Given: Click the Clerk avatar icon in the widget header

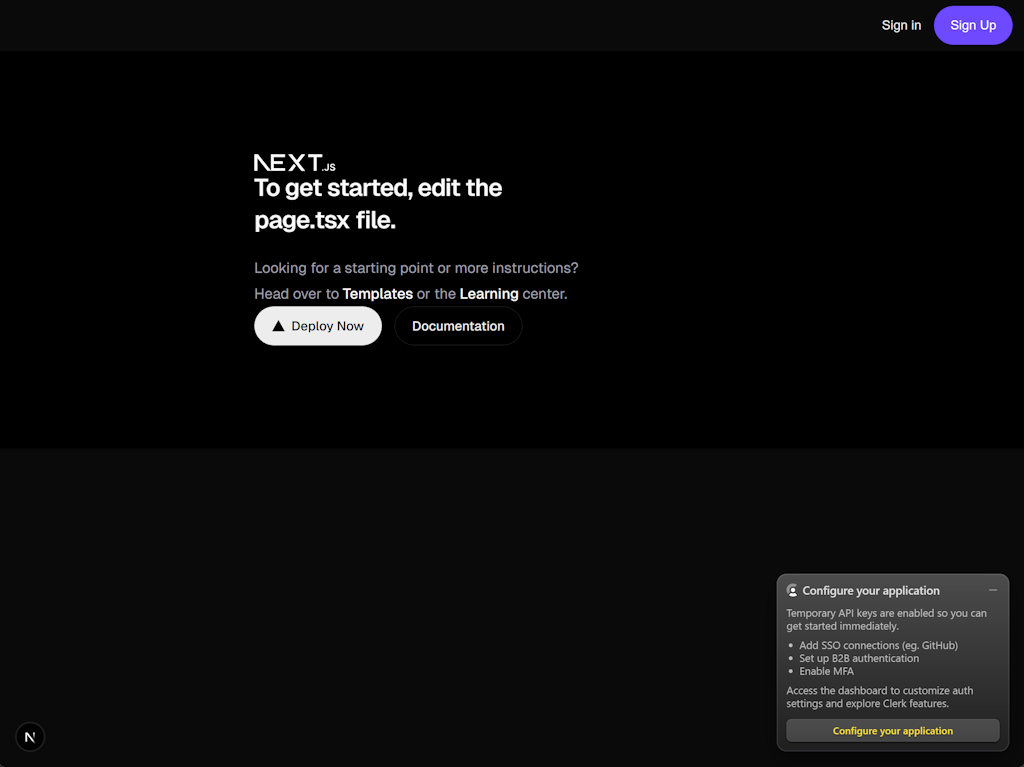Looking at the screenshot, I should [x=793, y=590].
